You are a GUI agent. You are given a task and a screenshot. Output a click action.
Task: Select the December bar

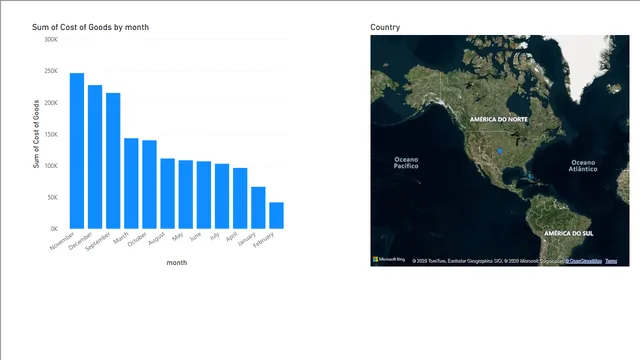(95, 157)
